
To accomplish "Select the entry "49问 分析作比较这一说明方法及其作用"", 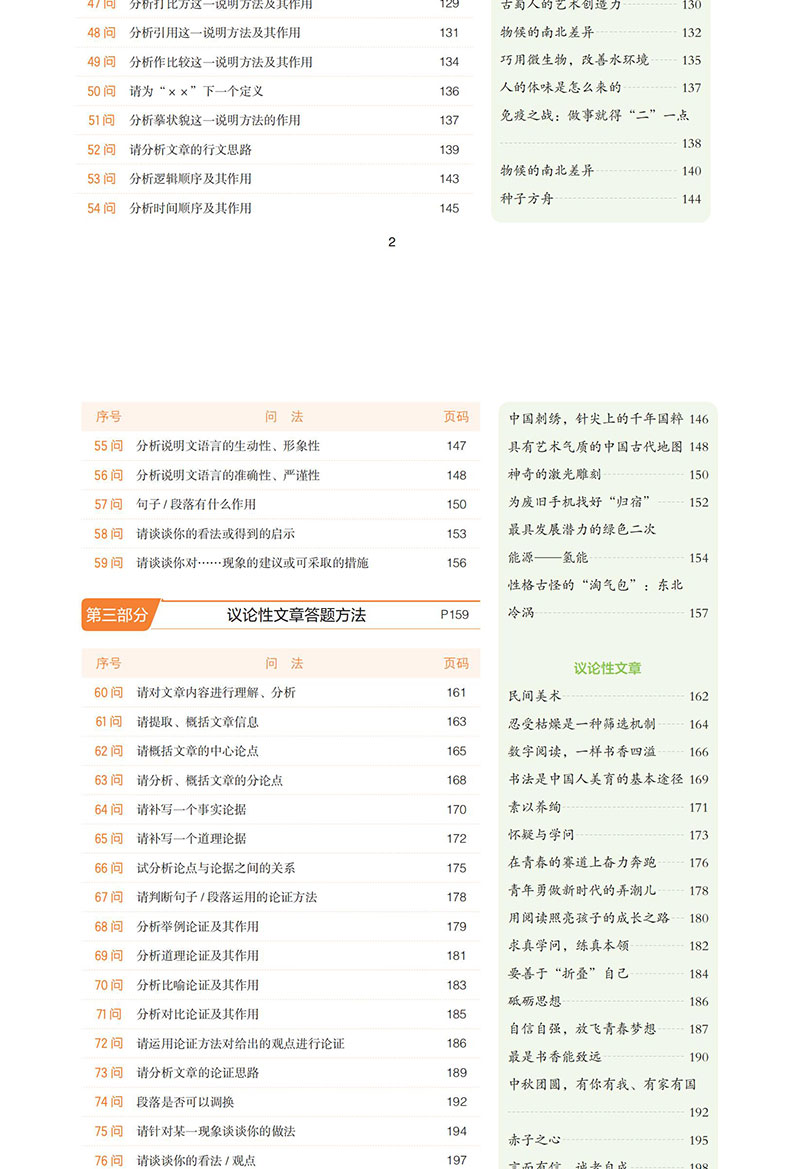I will [274, 62].
